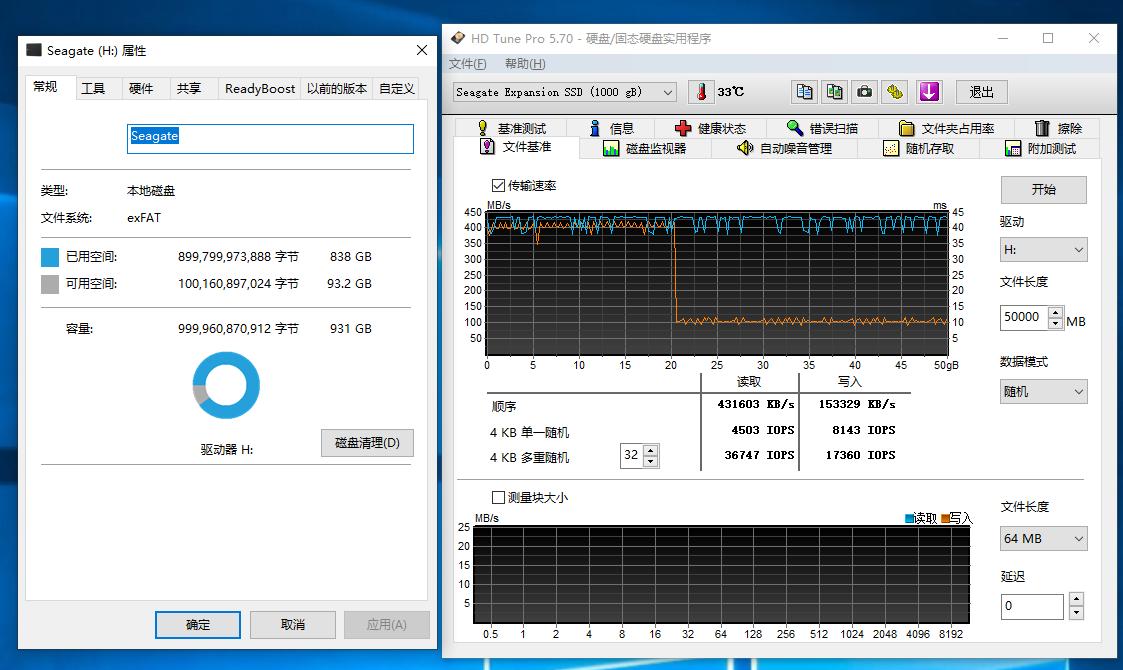1123x670 pixels.
Task: Click the trash can erase icon
Action: pyautogui.click(x=1041, y=127)
